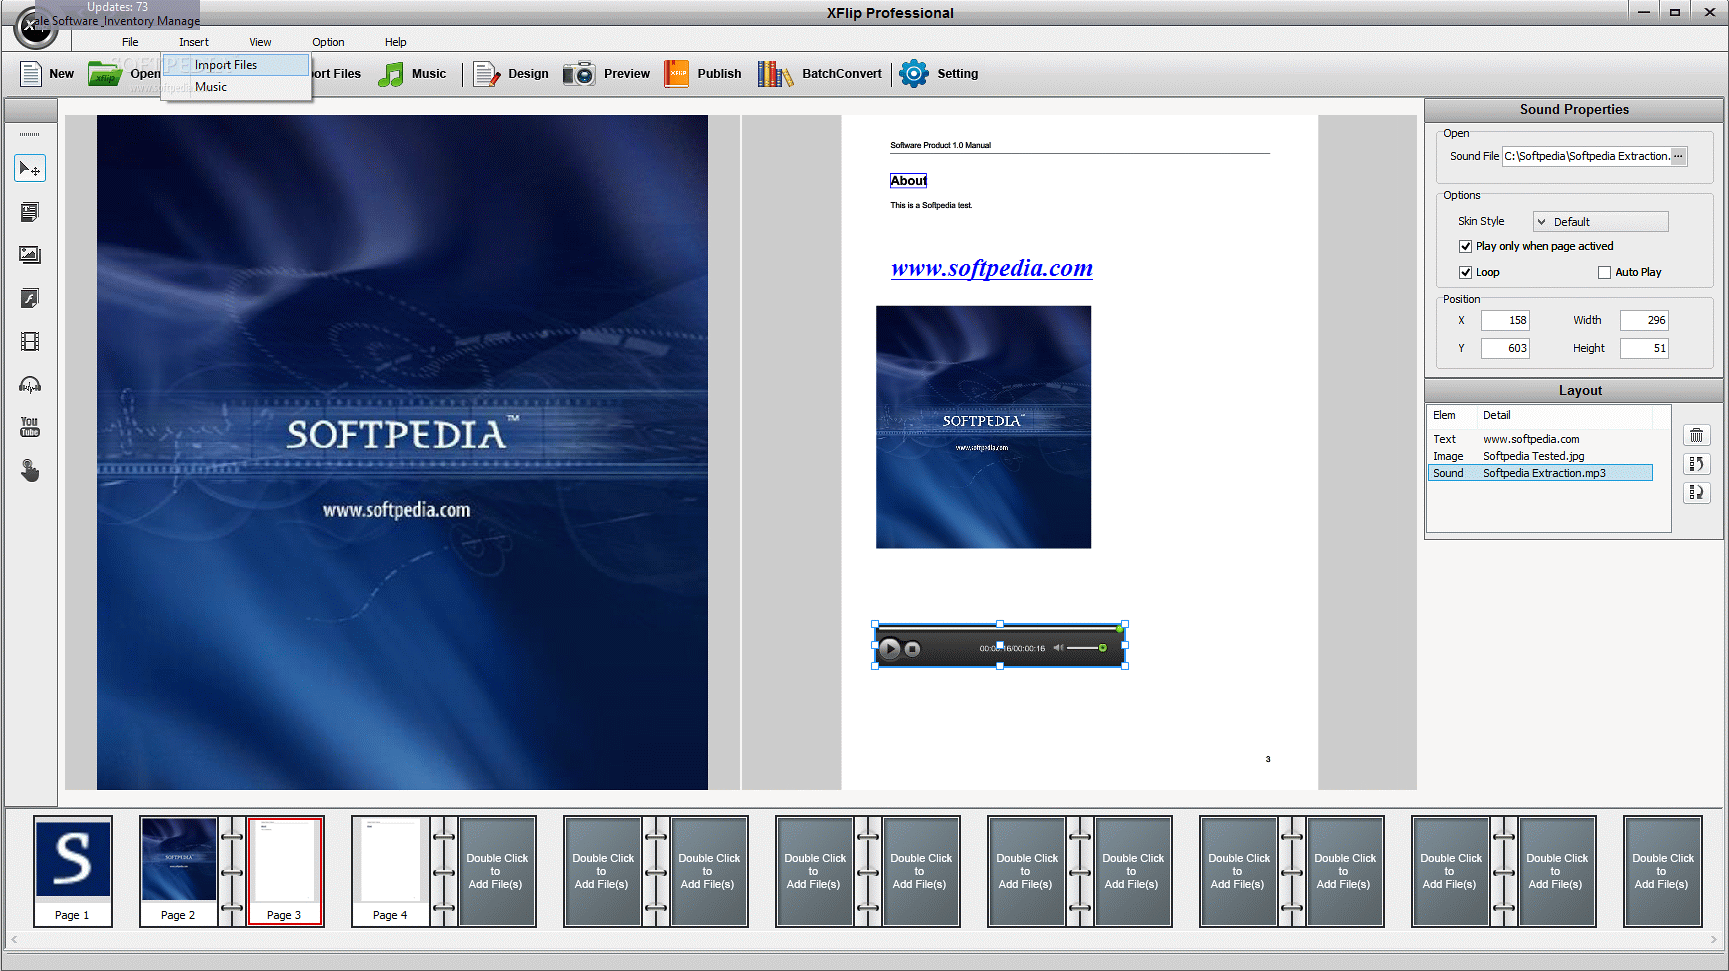1729x971 pixels.
Task: Enable the Auto Play checkbox
Action: 1604,272
